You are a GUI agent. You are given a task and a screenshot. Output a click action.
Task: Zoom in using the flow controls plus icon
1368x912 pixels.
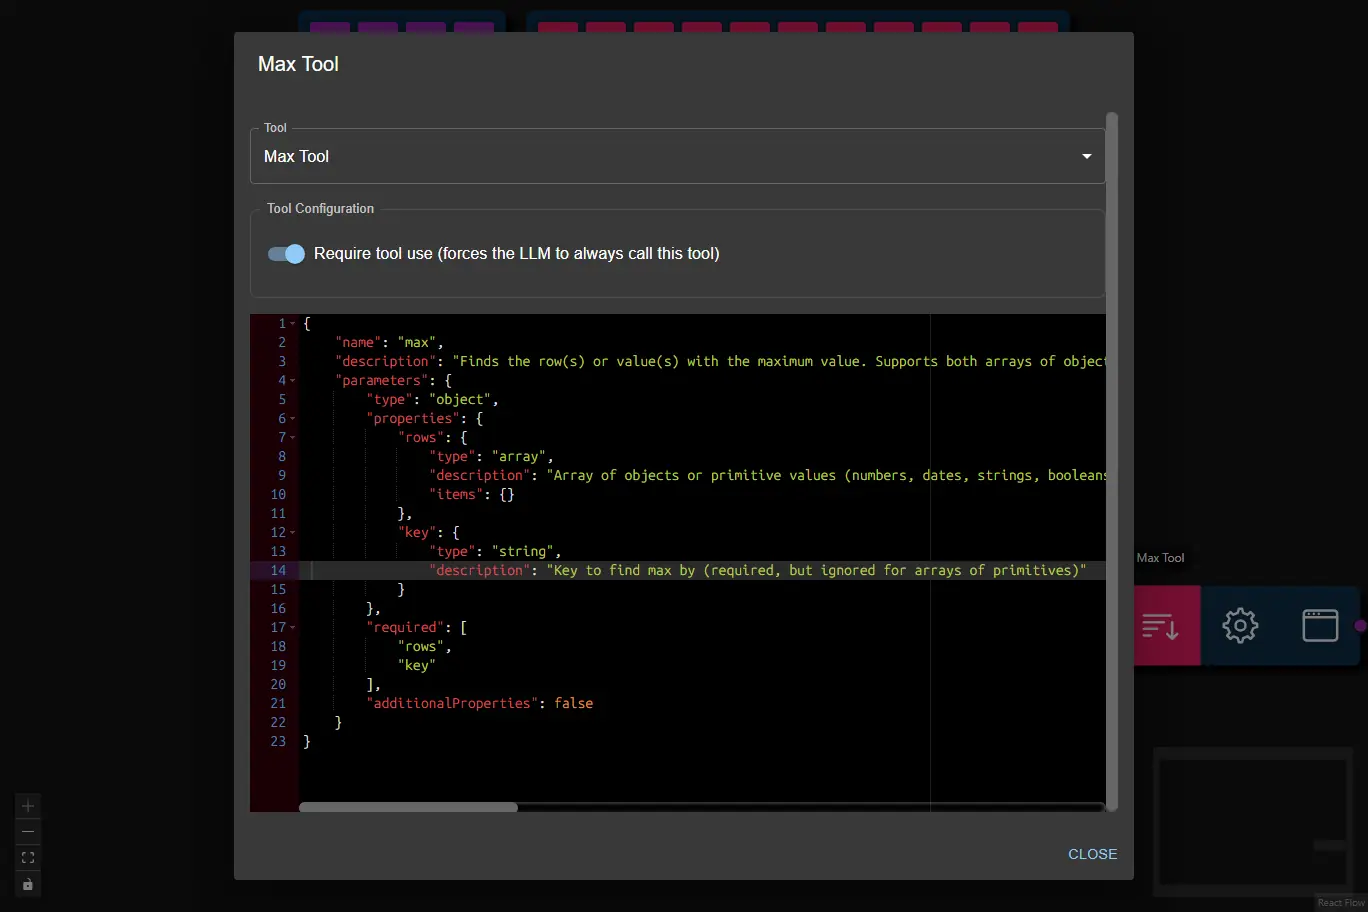pyautogui.click(x=27, y=805)
